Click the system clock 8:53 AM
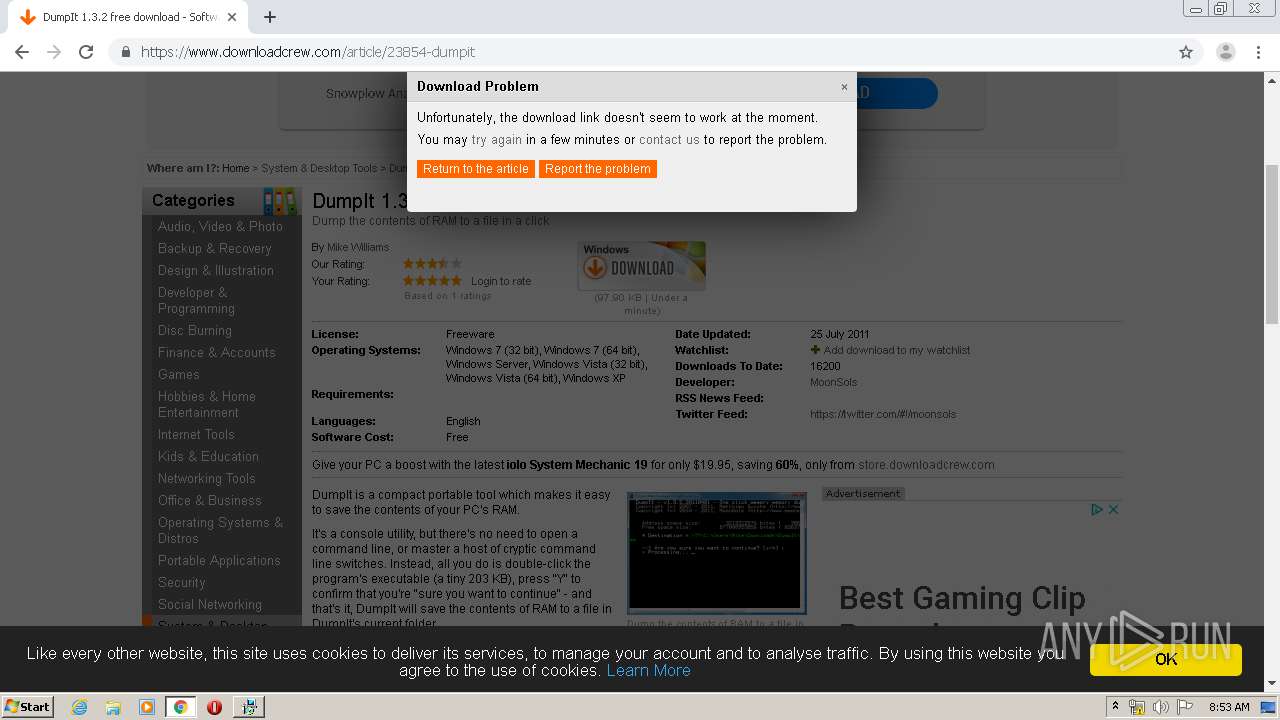1280x720 pixels. coord(1229,707)
